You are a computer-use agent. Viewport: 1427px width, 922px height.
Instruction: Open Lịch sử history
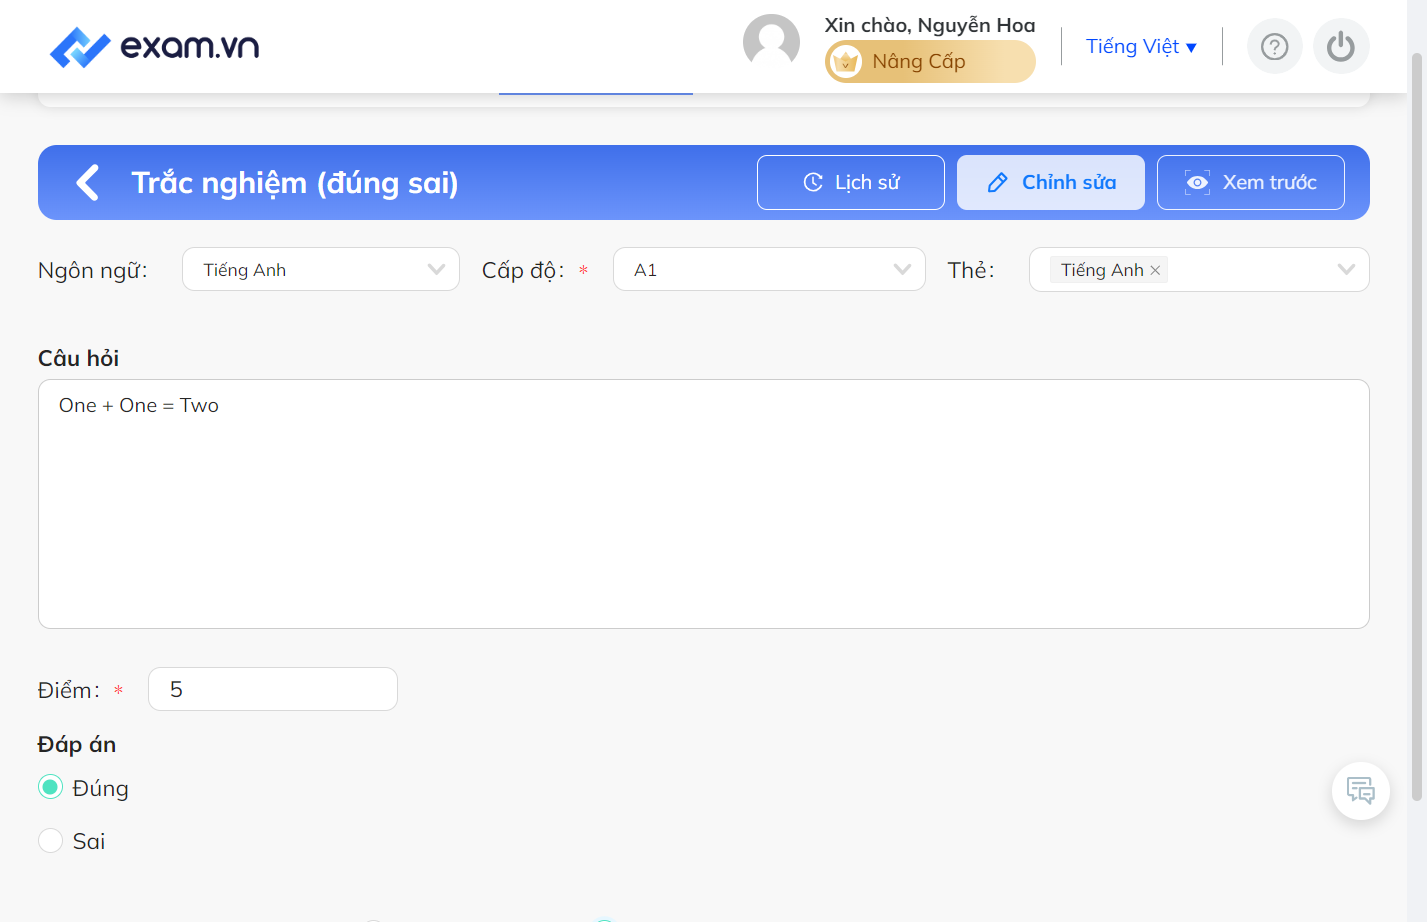tap(851, 183)
